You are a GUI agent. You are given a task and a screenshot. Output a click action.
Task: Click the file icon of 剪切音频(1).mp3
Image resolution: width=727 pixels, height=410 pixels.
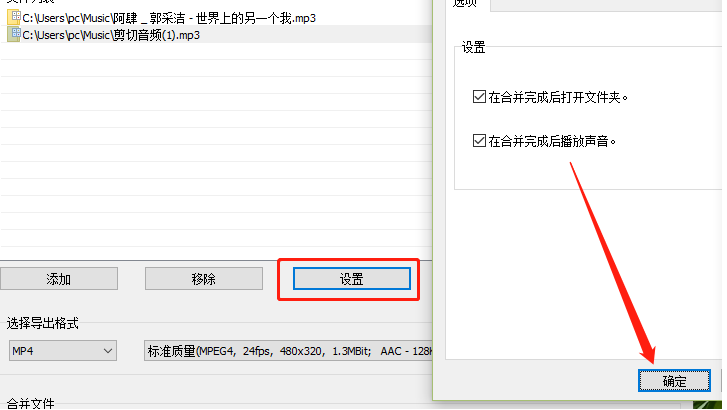(14, 35)
